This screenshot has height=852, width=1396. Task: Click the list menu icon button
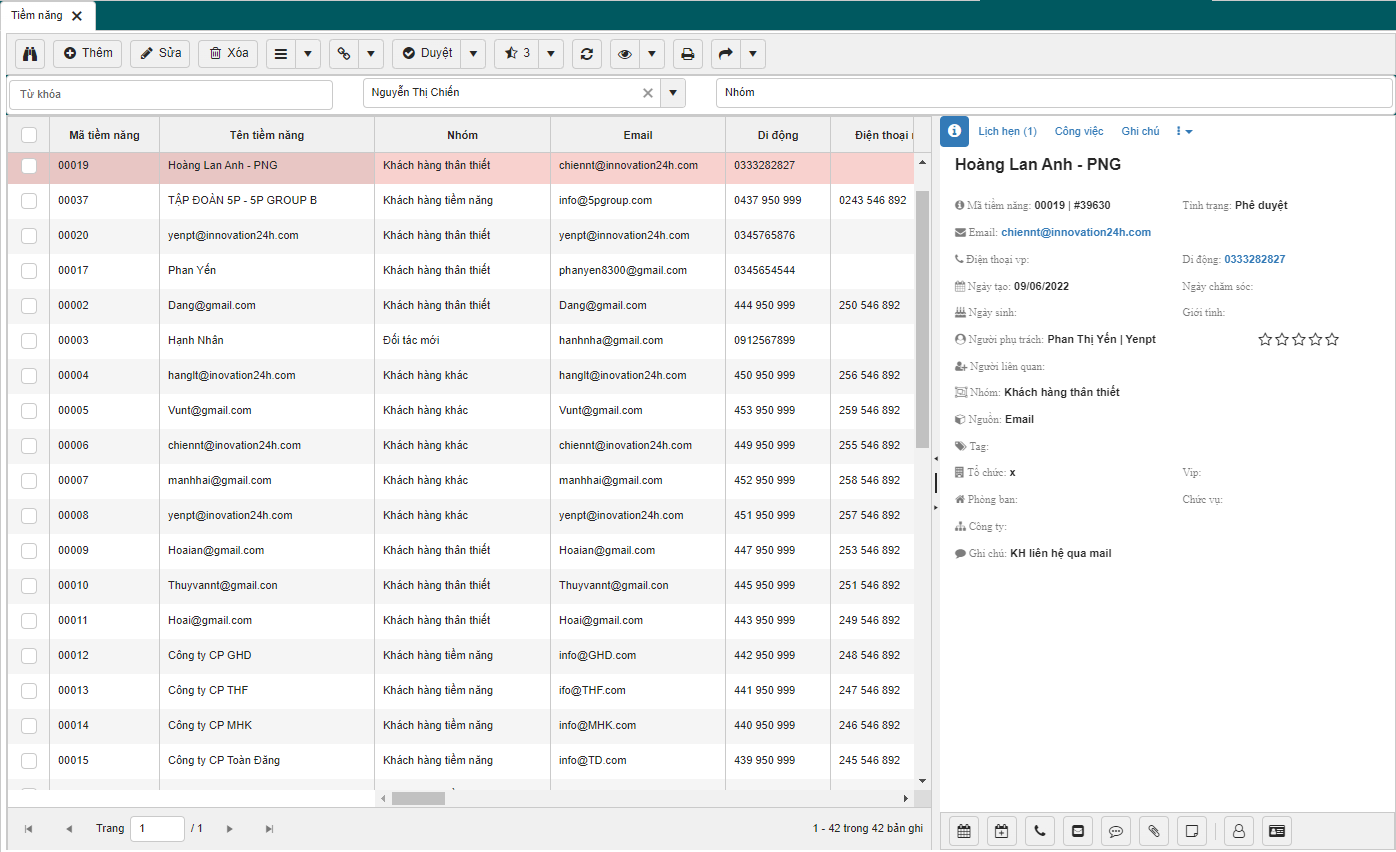(x=281, y=54)
